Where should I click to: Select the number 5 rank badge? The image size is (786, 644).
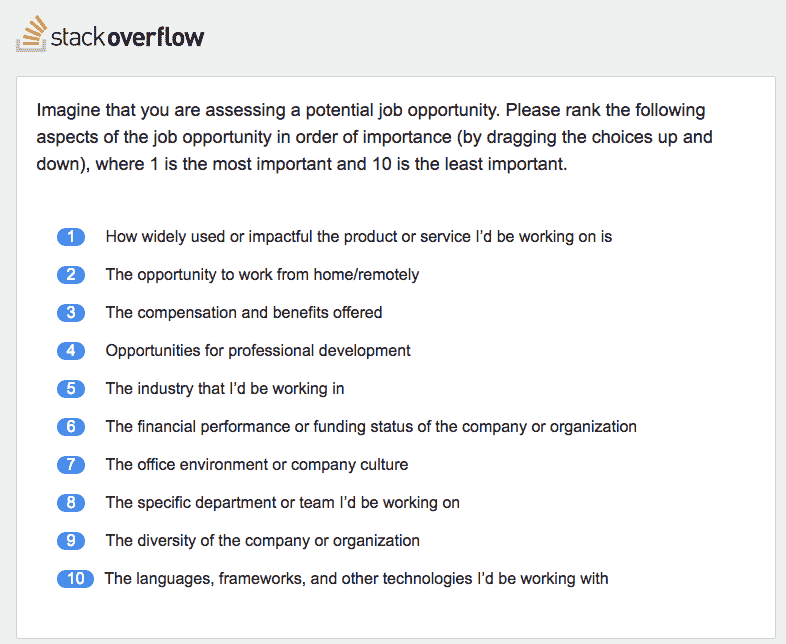71,389
